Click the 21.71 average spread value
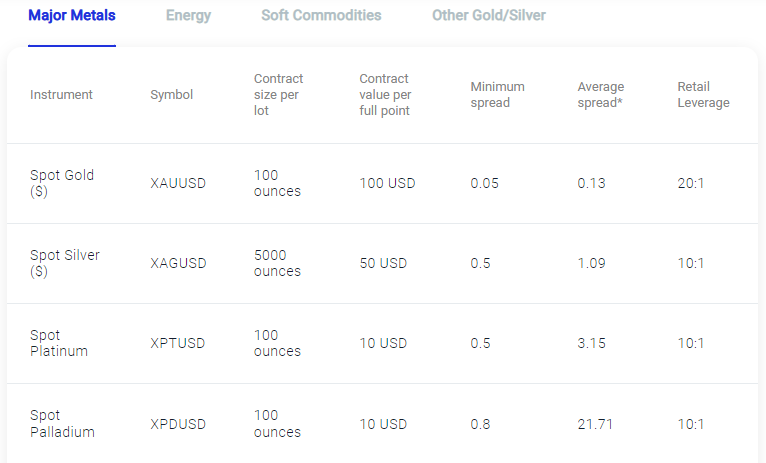Screen dimensions: 766x463 click(x=595, y=424)
